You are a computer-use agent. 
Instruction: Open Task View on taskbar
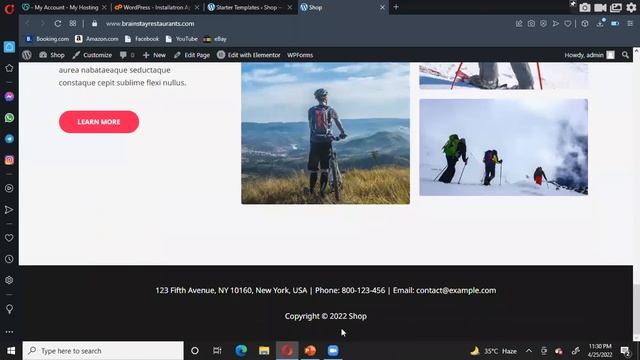tap(217, 351)
